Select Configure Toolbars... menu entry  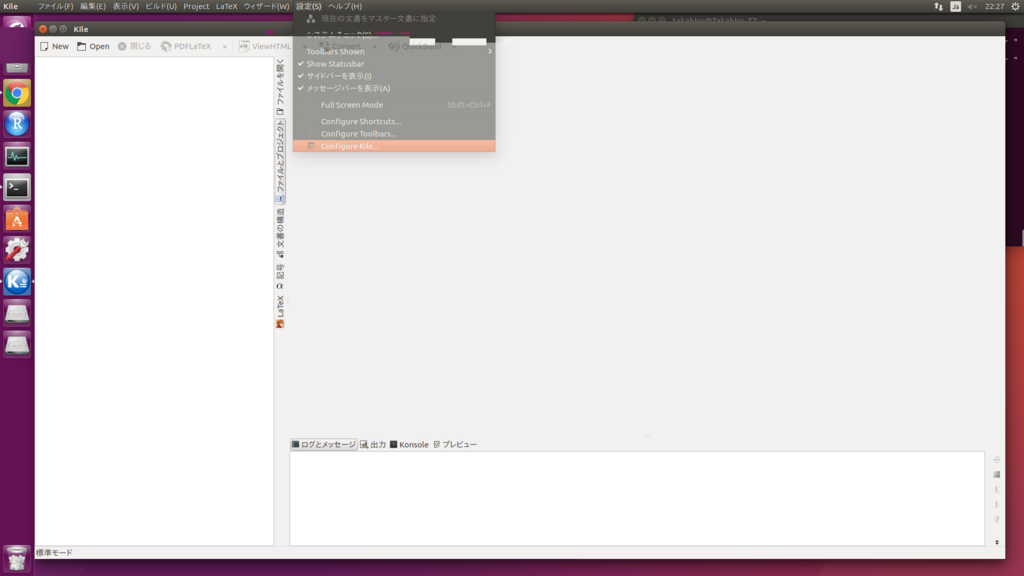tap(394, 134)
